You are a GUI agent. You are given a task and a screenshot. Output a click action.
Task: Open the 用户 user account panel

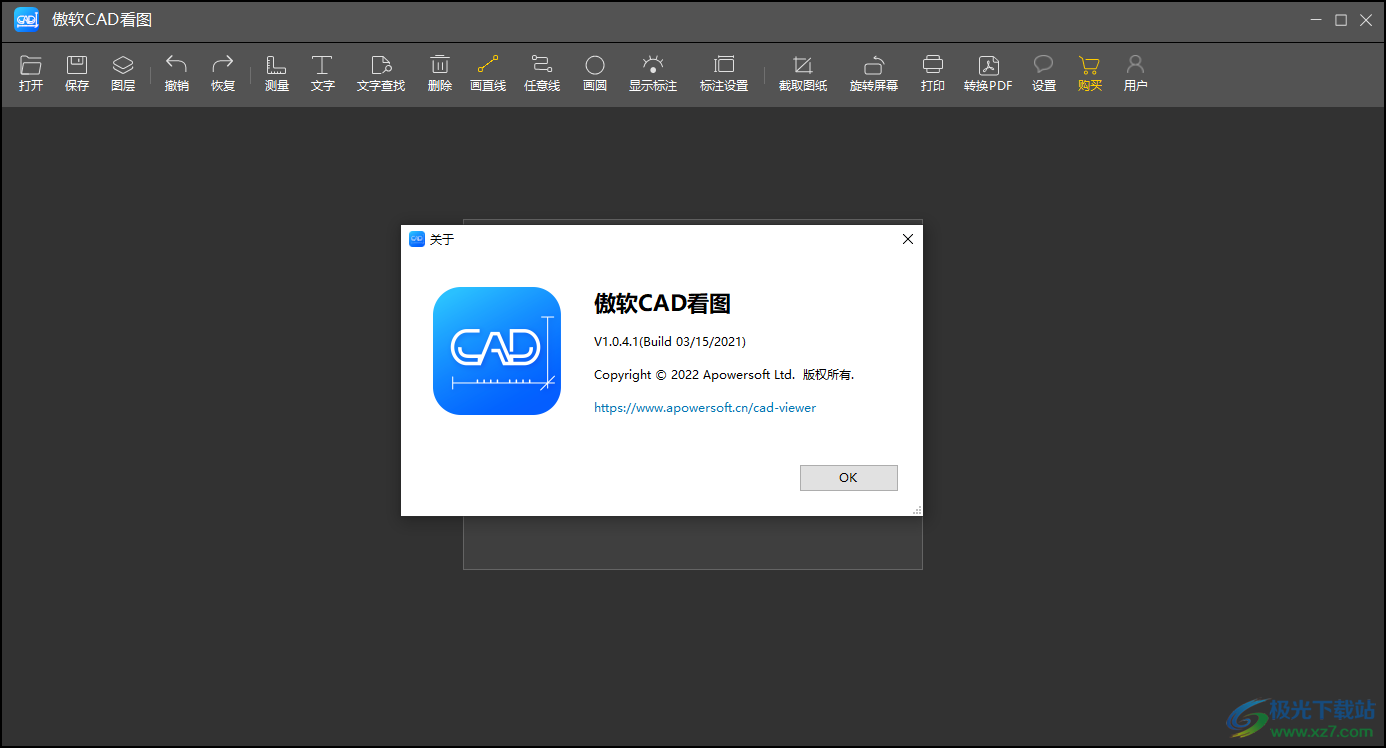1135,72
